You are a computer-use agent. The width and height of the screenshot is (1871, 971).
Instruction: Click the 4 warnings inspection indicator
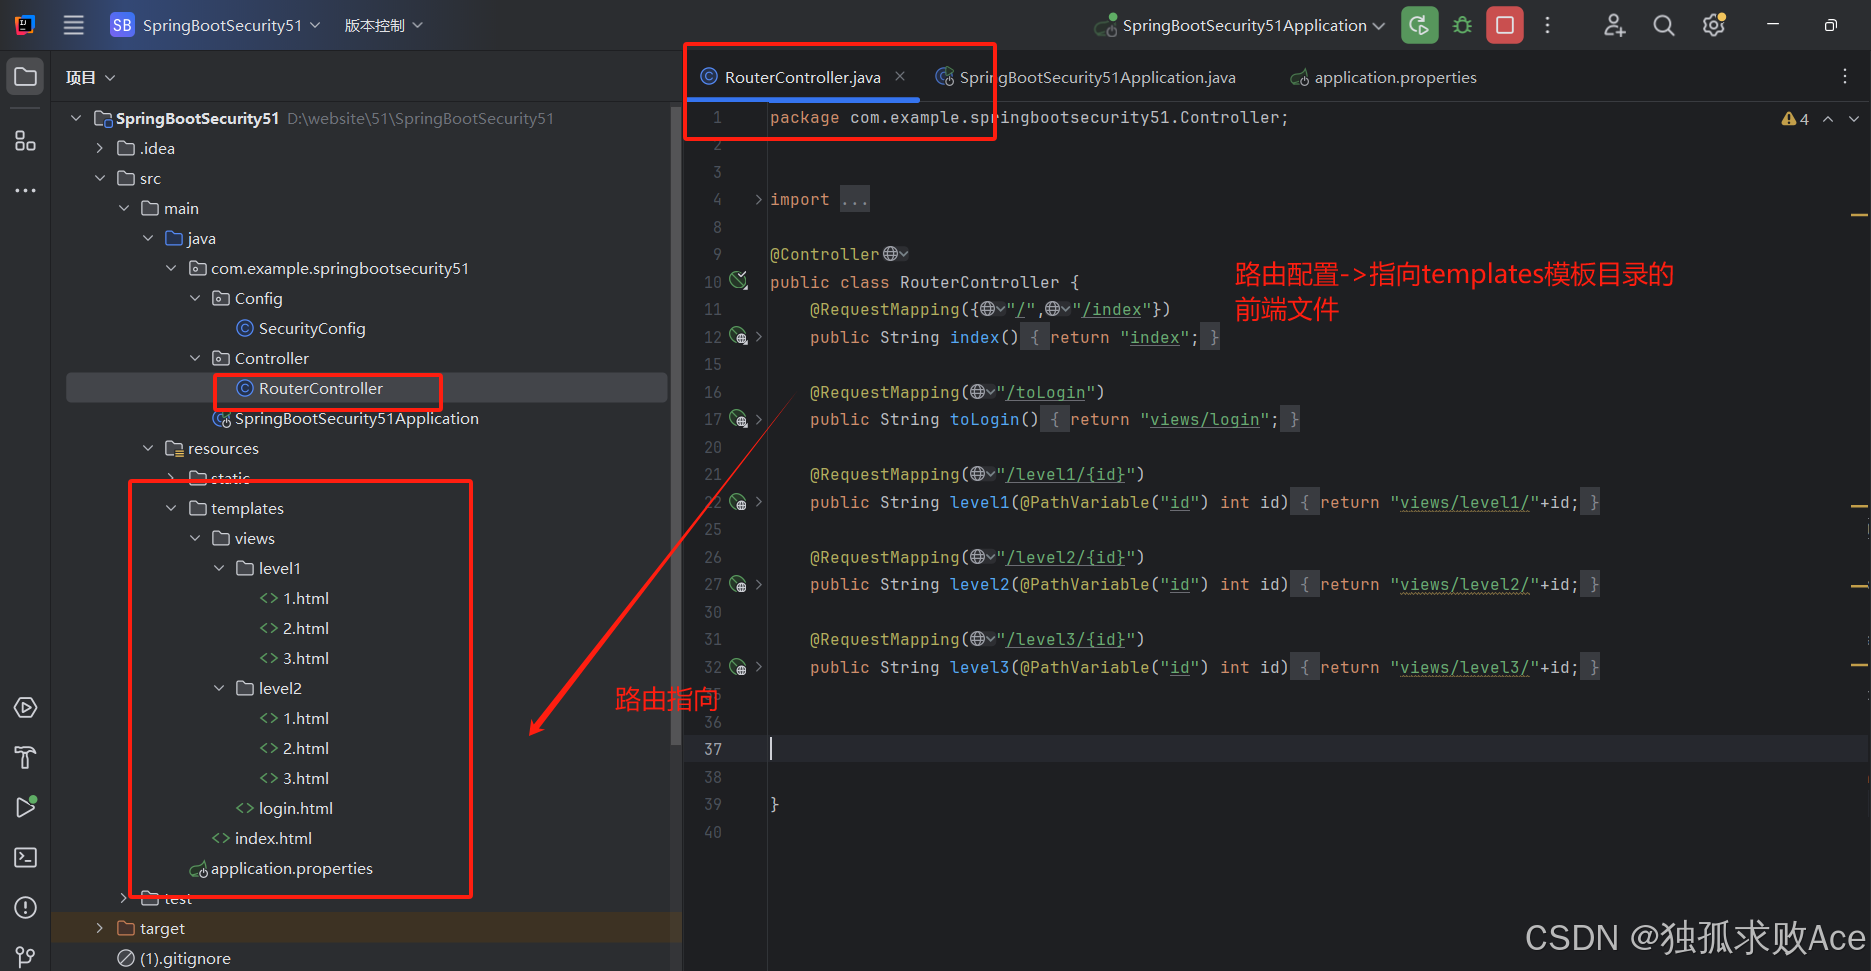pos(1795,119)
